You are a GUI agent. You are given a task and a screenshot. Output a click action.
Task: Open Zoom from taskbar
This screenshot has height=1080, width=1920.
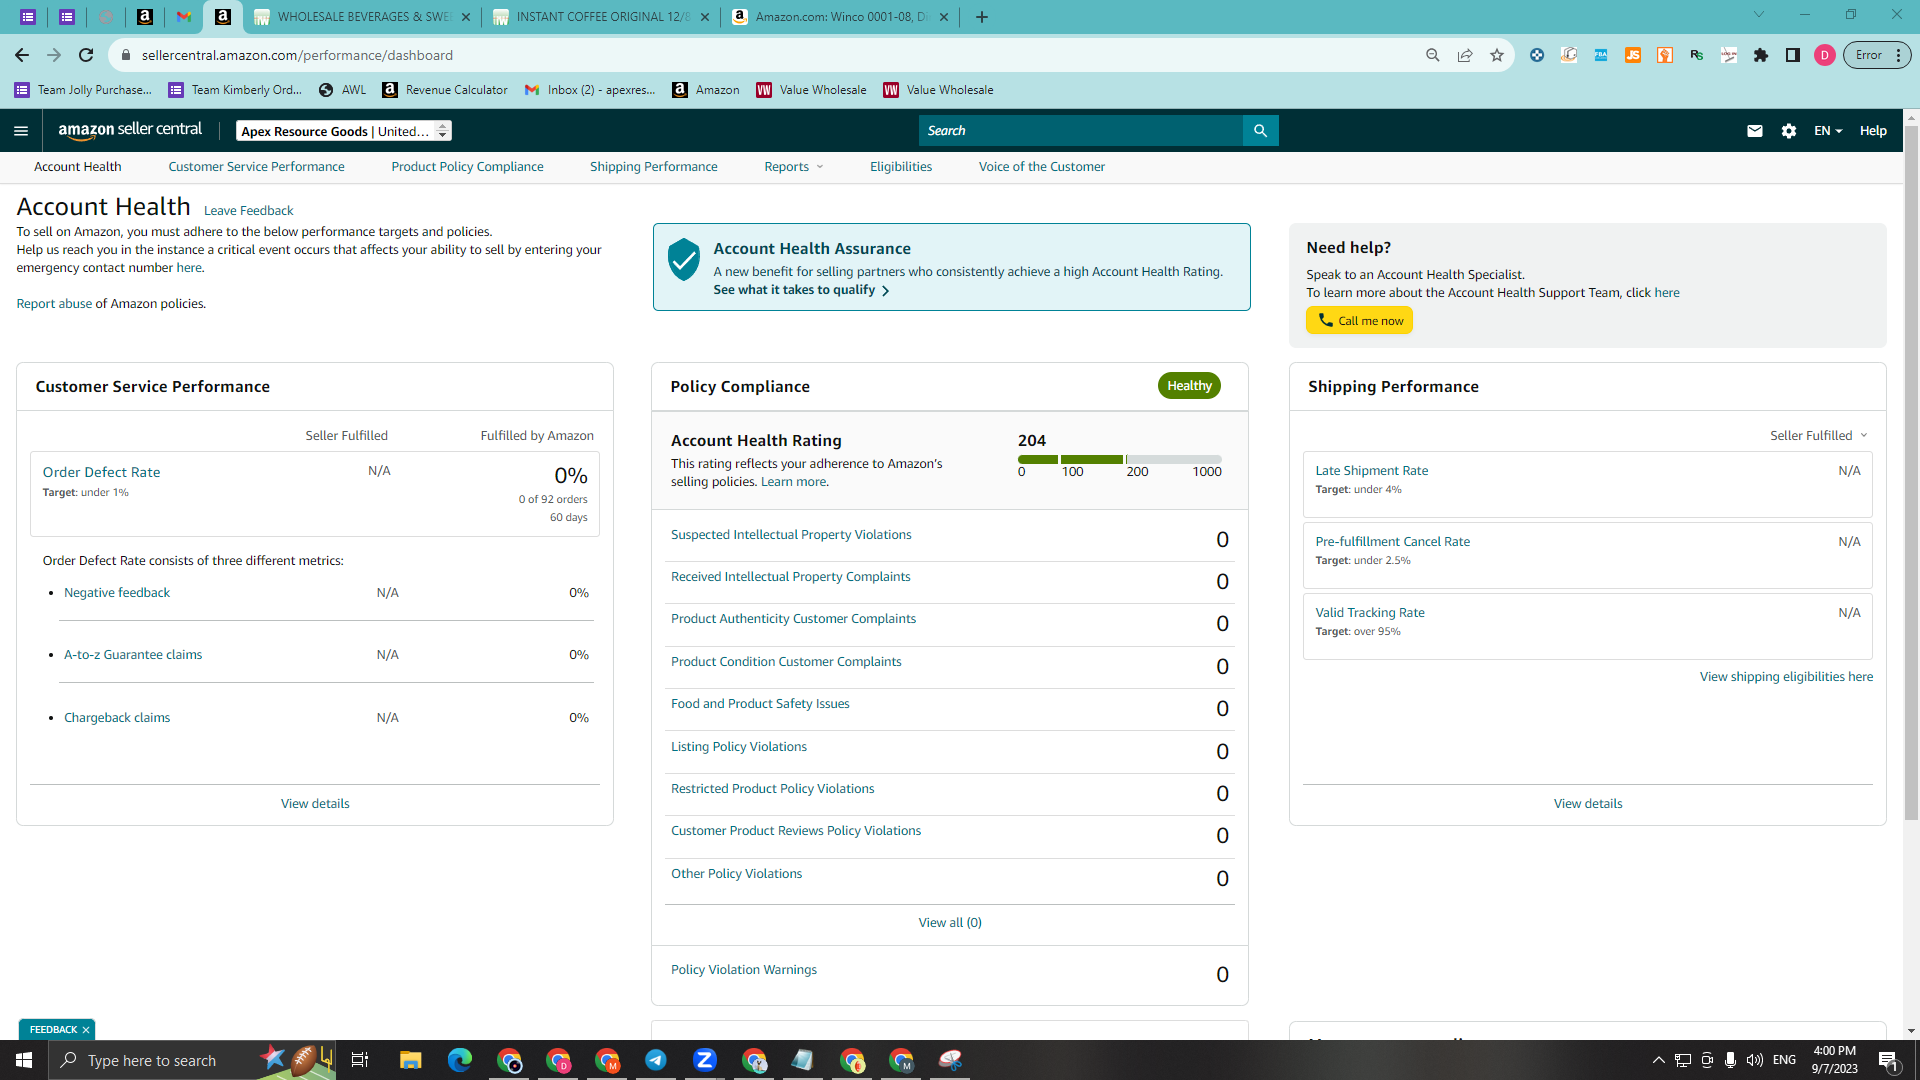pyautogui.click(x=705, y=1060)
